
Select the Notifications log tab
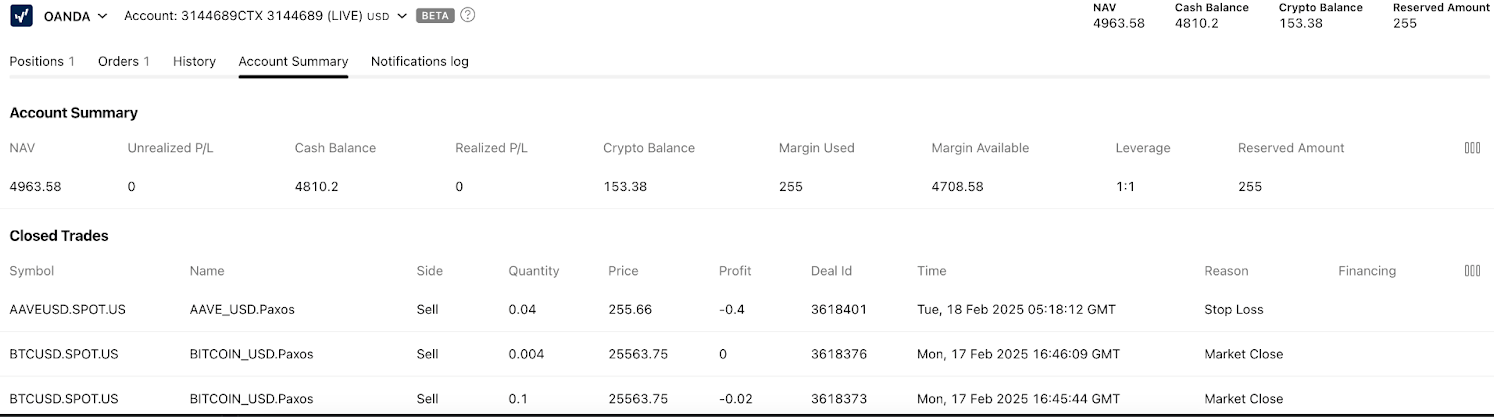pyautogui.click(x=419, y=61)
